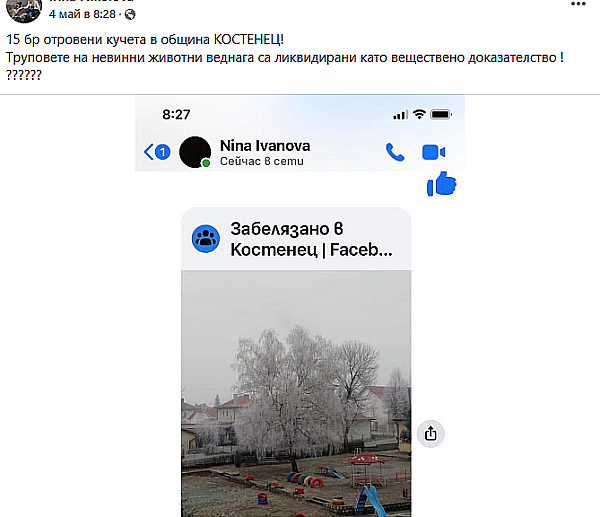Click the battery indicator in phone bar
This screenshot has width=600, height=517.
click(x=441, y=114)
